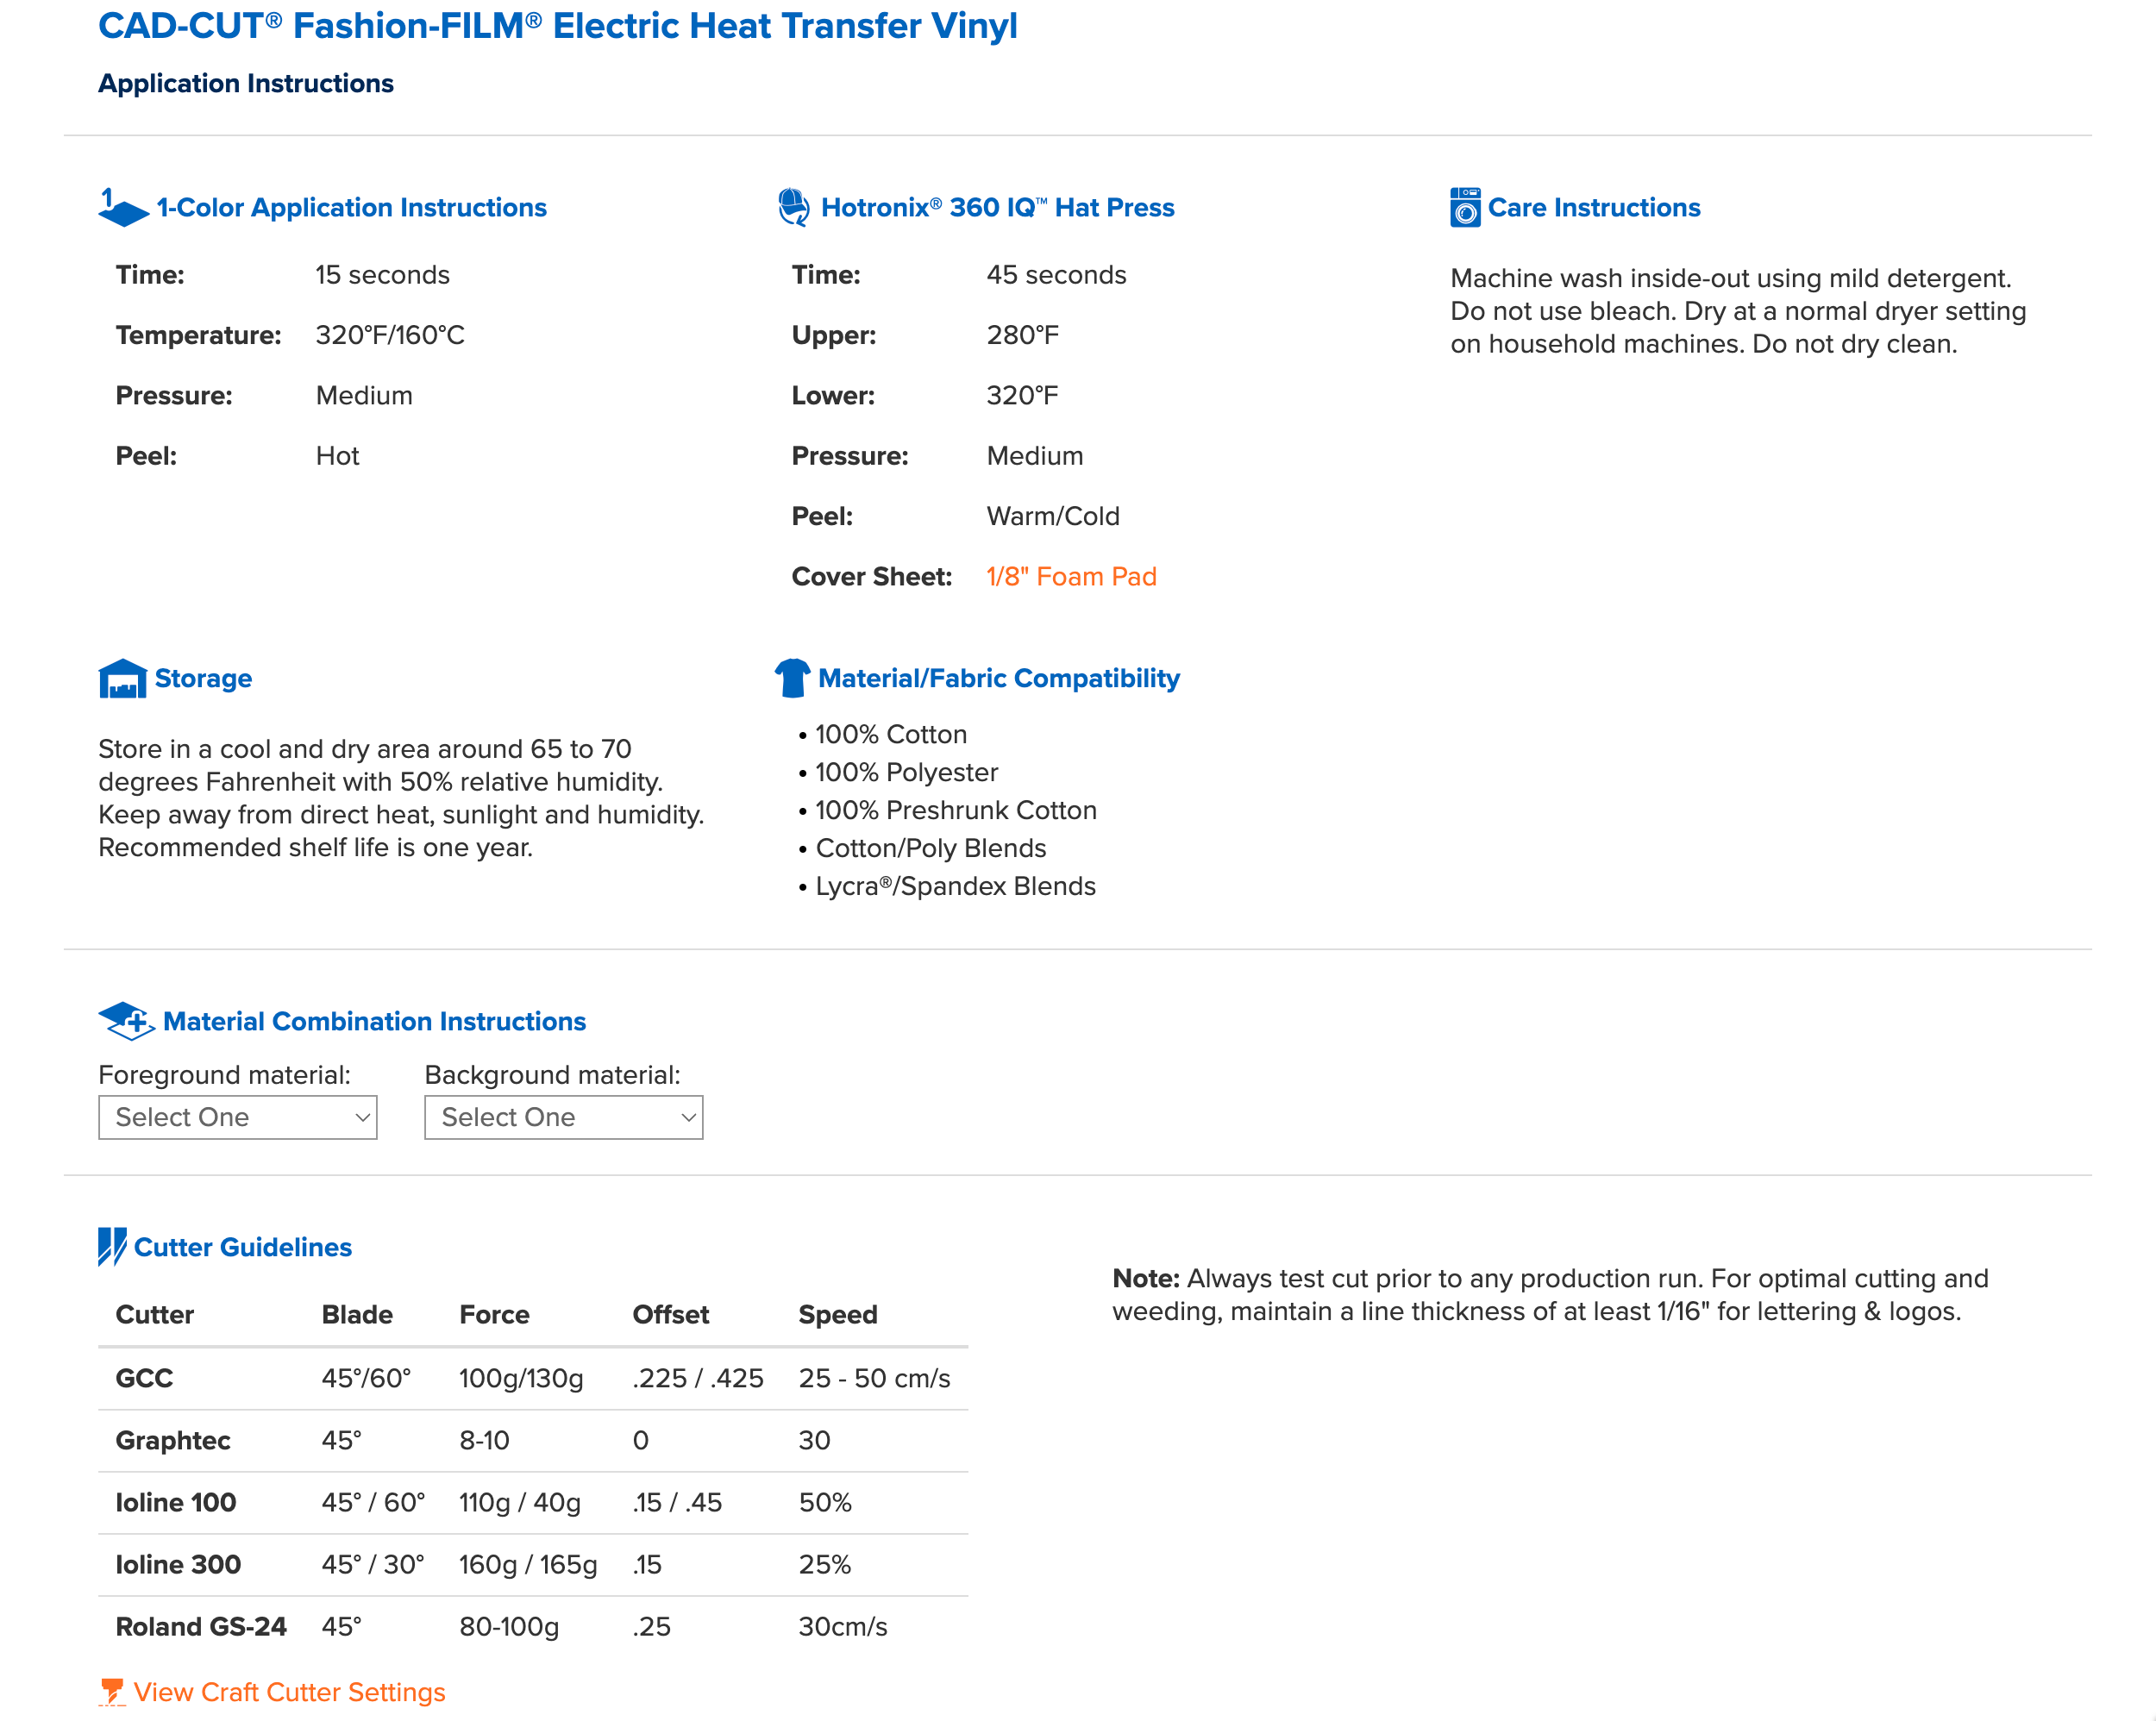
Task: Click the Material Combination layers icon
Action: pyautogui.click(x=126, y=1021)
